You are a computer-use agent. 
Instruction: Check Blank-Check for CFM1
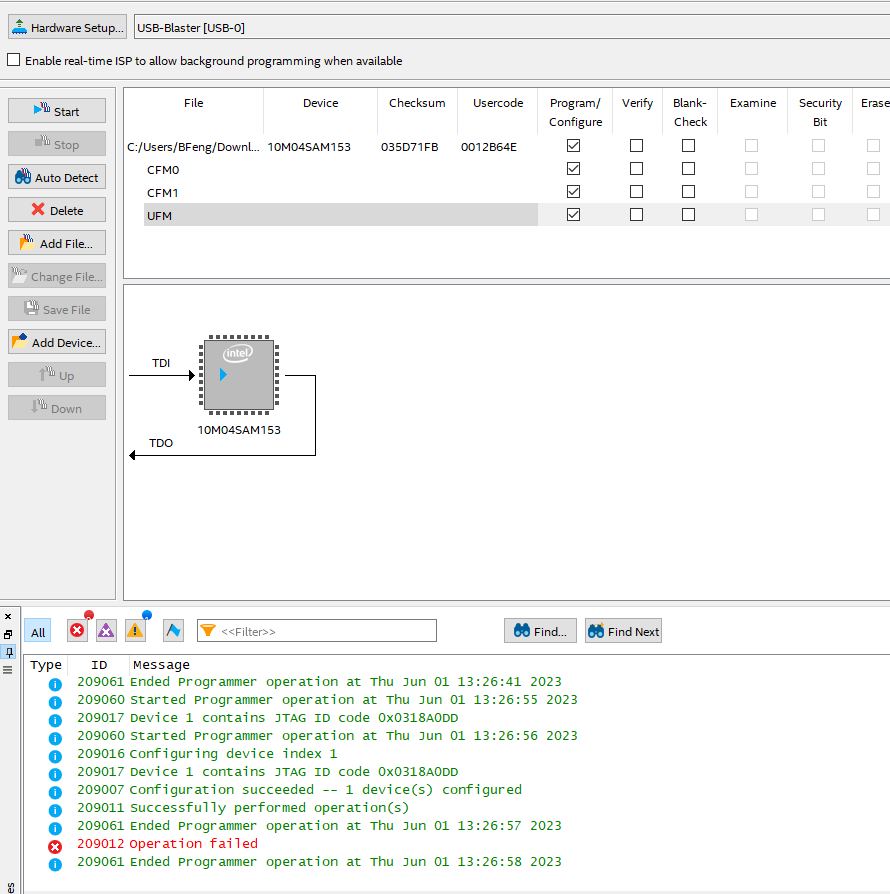688,191
